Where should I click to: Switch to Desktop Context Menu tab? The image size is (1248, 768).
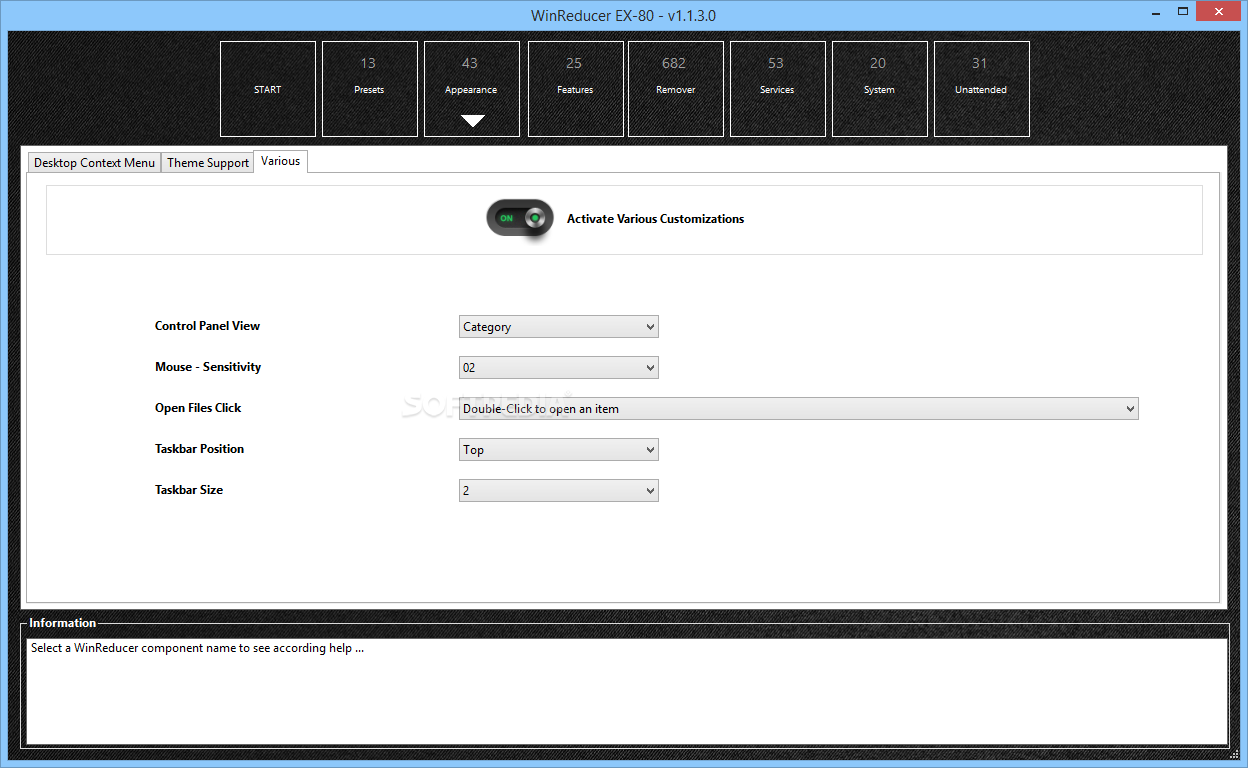click(x=94, y=163)
